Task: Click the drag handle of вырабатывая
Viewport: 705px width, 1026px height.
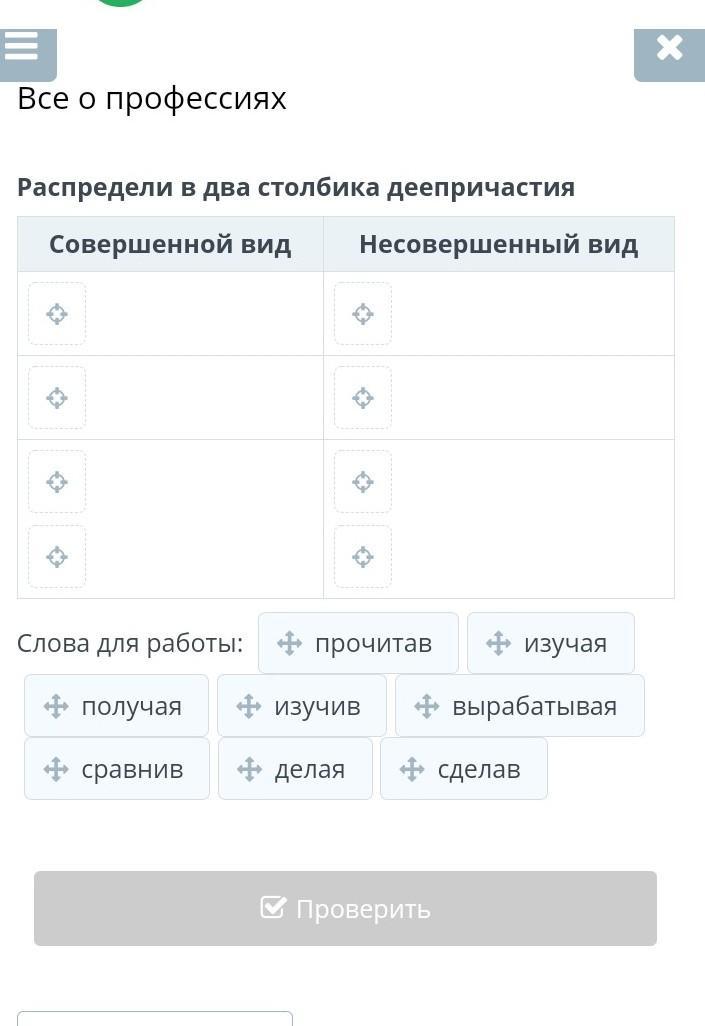Action: [x=427, y=706]
